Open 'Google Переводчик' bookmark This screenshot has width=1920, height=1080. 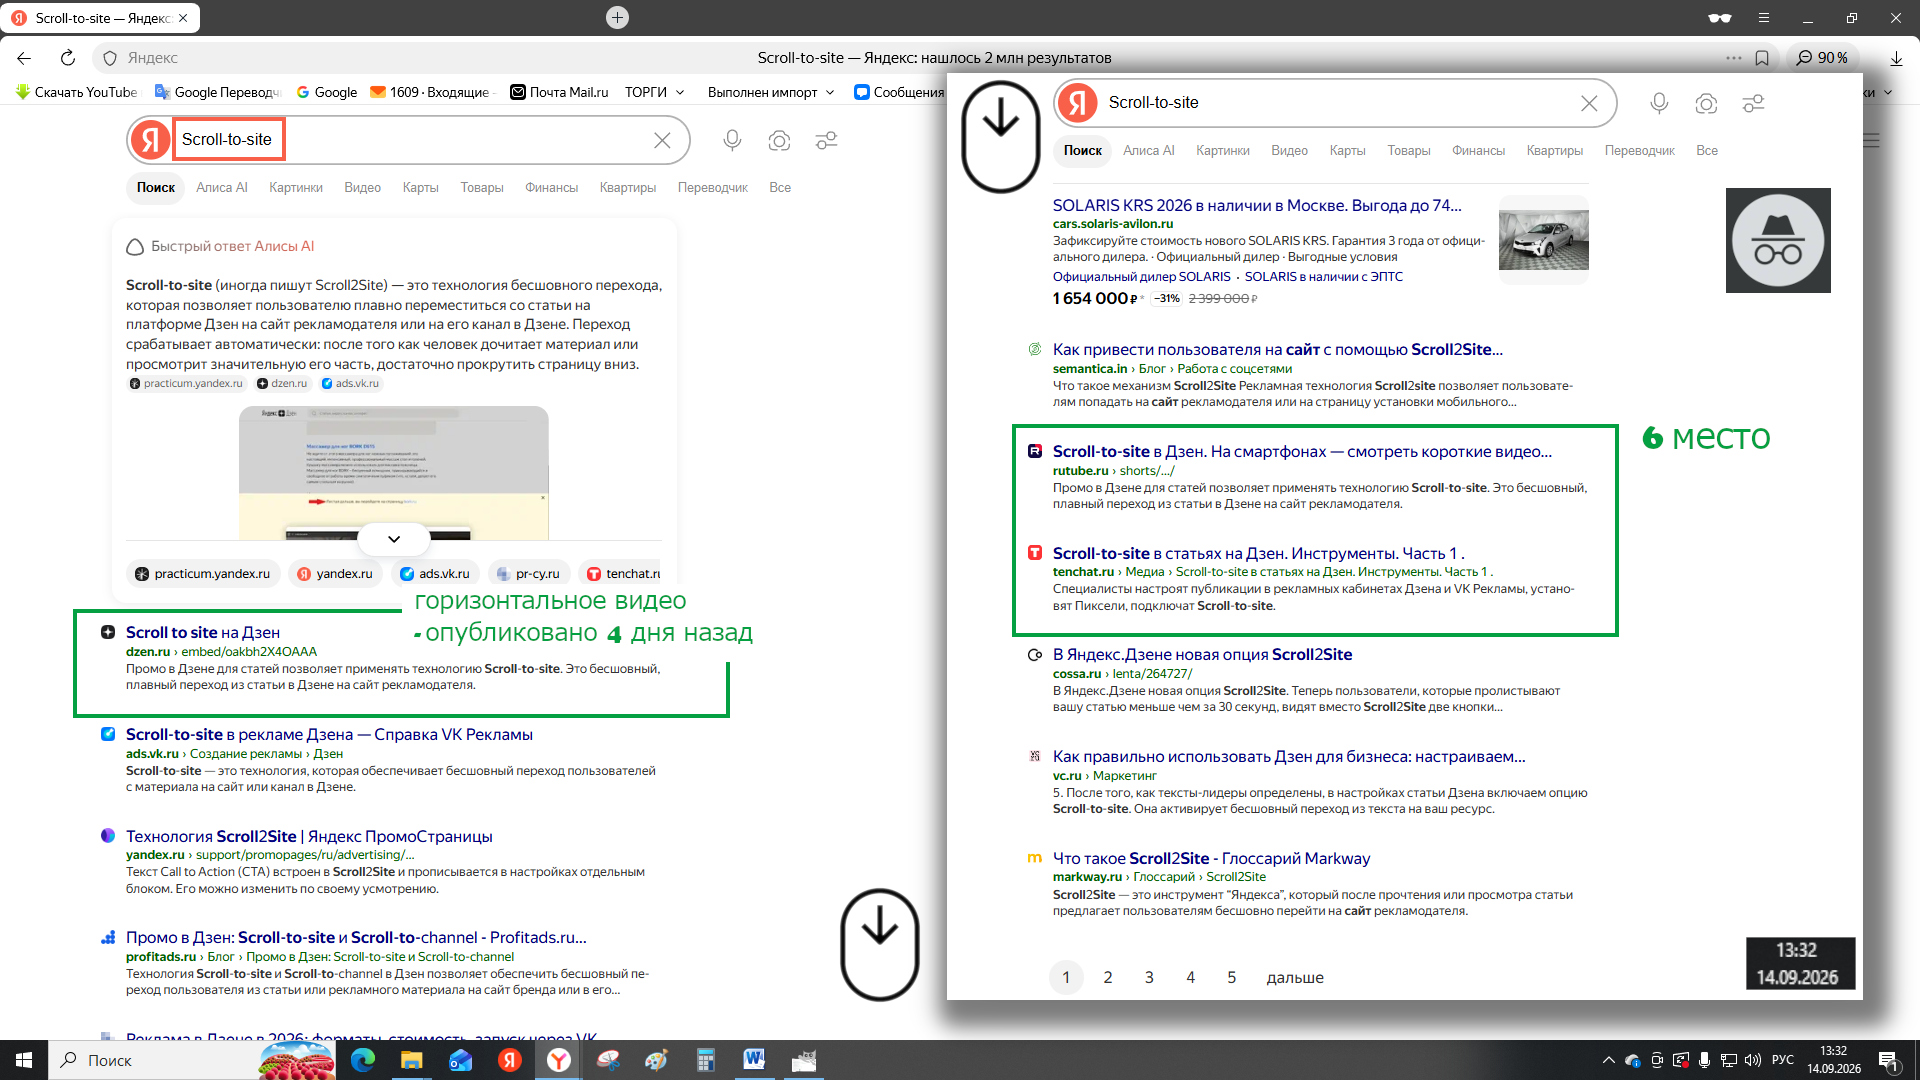click(218, 92)
